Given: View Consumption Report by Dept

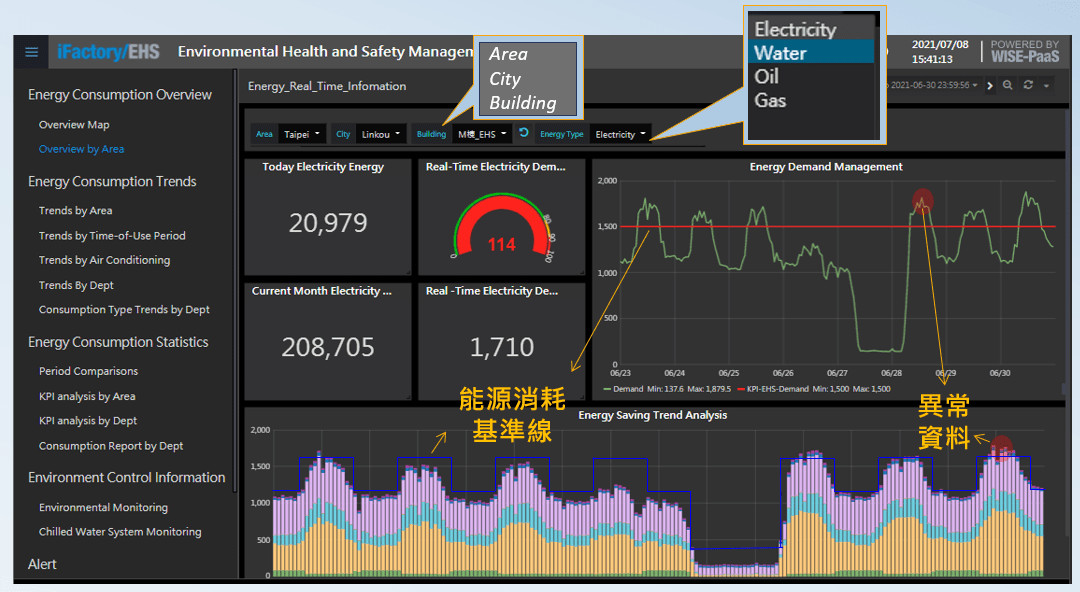Looking at the screenshot, I should pyautogui.click(x=111, y=446).
